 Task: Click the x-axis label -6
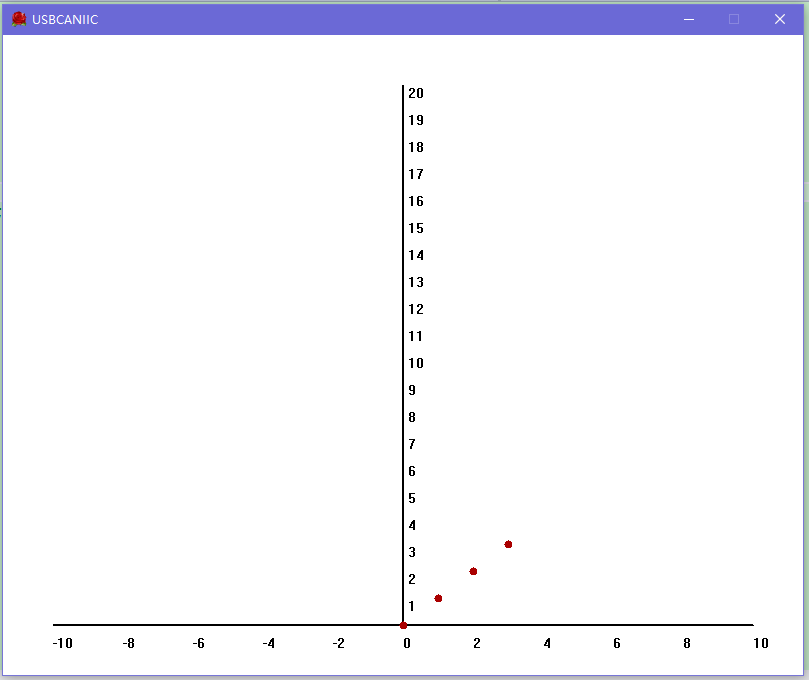point(199,643)
